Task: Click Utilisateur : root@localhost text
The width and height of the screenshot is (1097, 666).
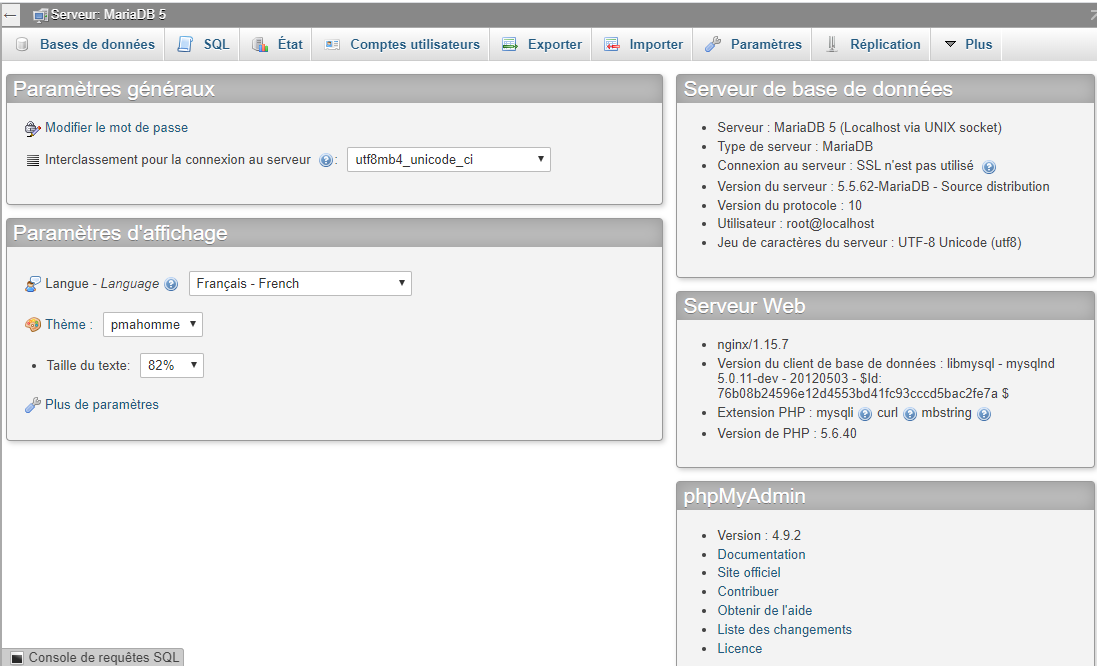Action: tap(795, 223)
